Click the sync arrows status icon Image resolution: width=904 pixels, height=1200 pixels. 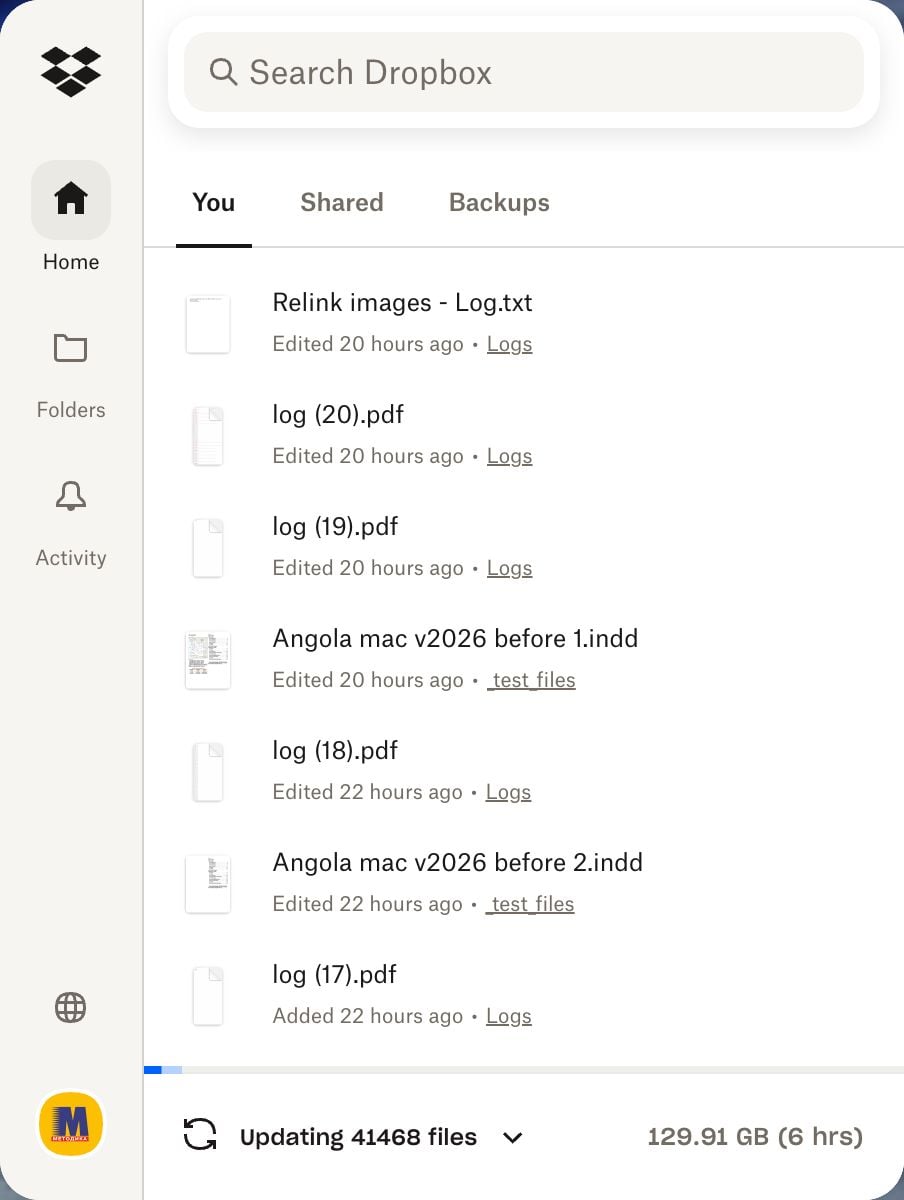tap(200, 1135)
